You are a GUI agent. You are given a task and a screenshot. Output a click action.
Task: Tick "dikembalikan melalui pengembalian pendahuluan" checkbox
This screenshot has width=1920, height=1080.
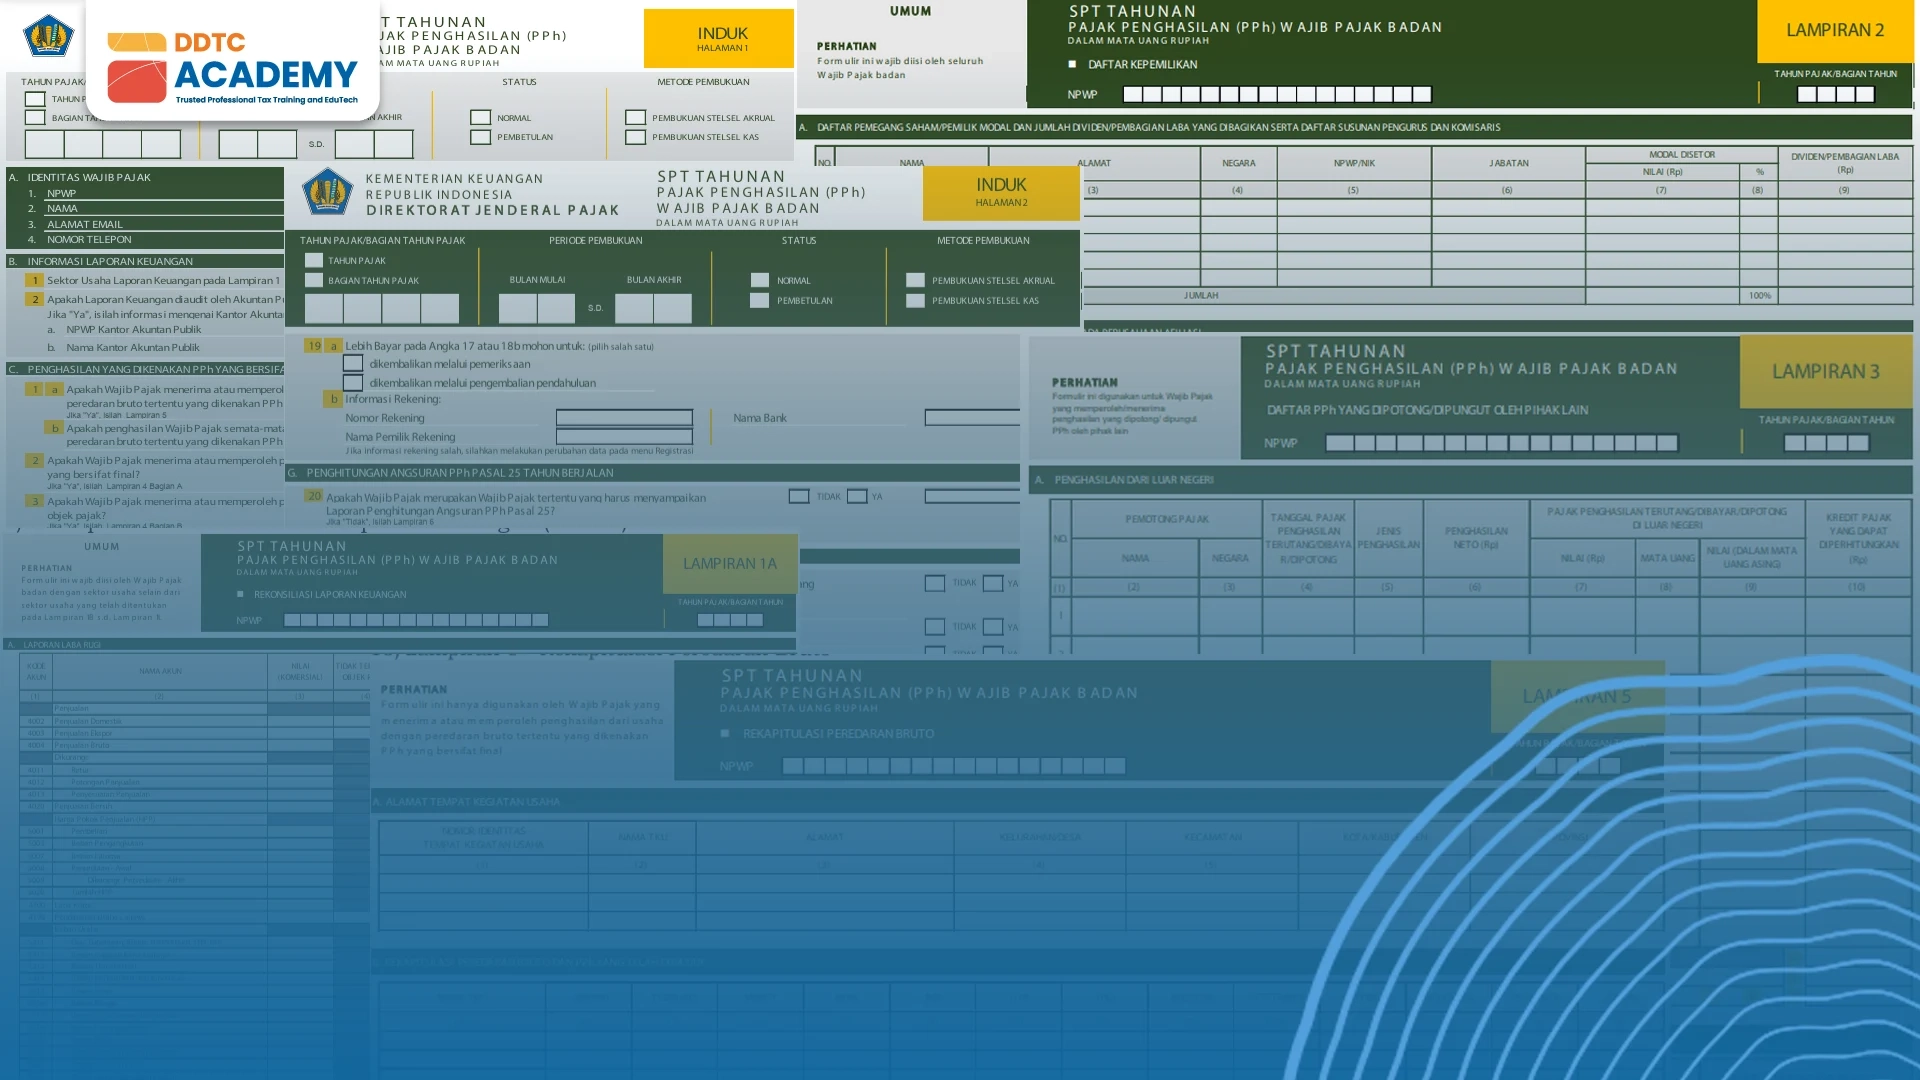click(x=353, y=383)
